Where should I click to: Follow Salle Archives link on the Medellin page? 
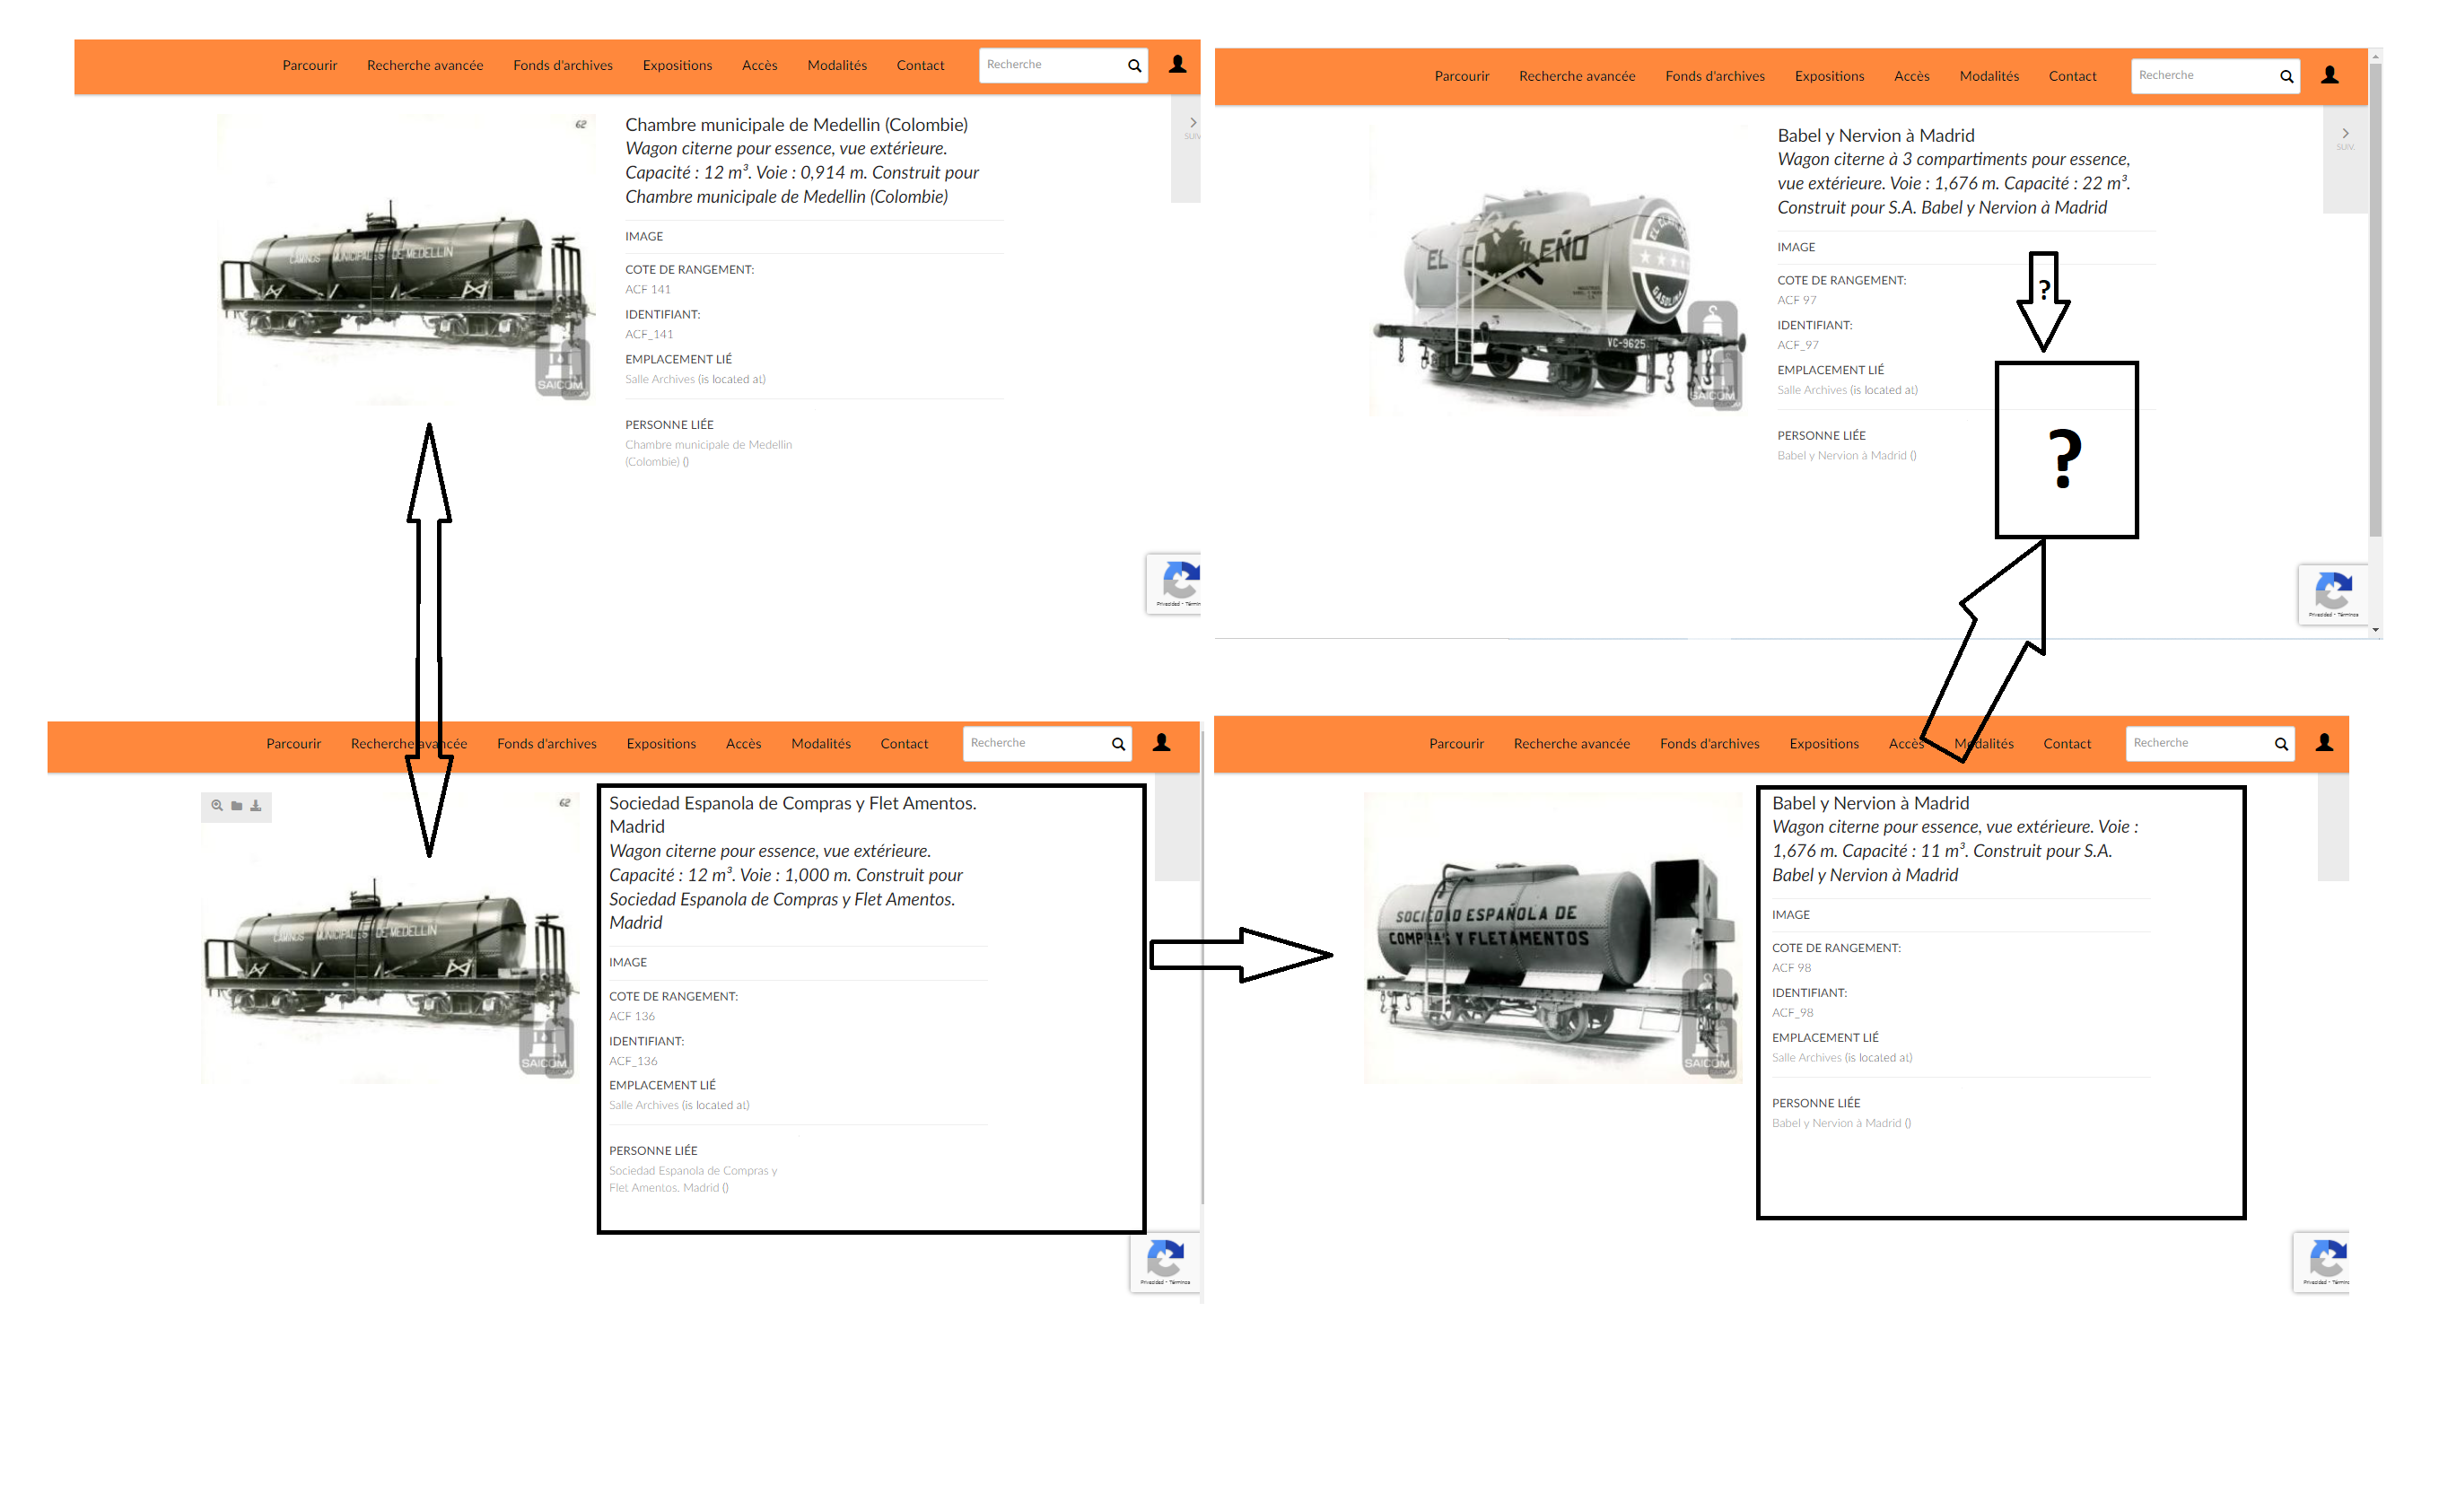[x=660, y=380]
